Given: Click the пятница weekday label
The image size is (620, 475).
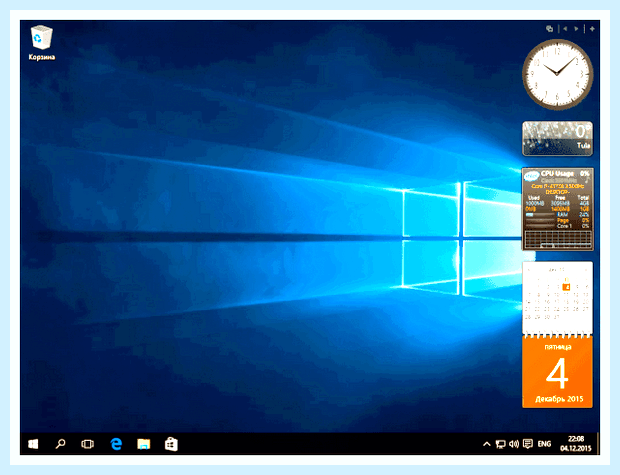Looking at the screenshot, I should (x=558, y=347).
